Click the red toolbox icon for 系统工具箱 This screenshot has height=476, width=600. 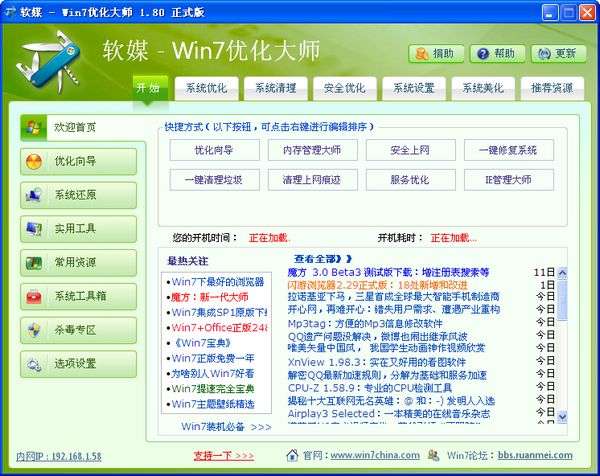click(34, 297)
